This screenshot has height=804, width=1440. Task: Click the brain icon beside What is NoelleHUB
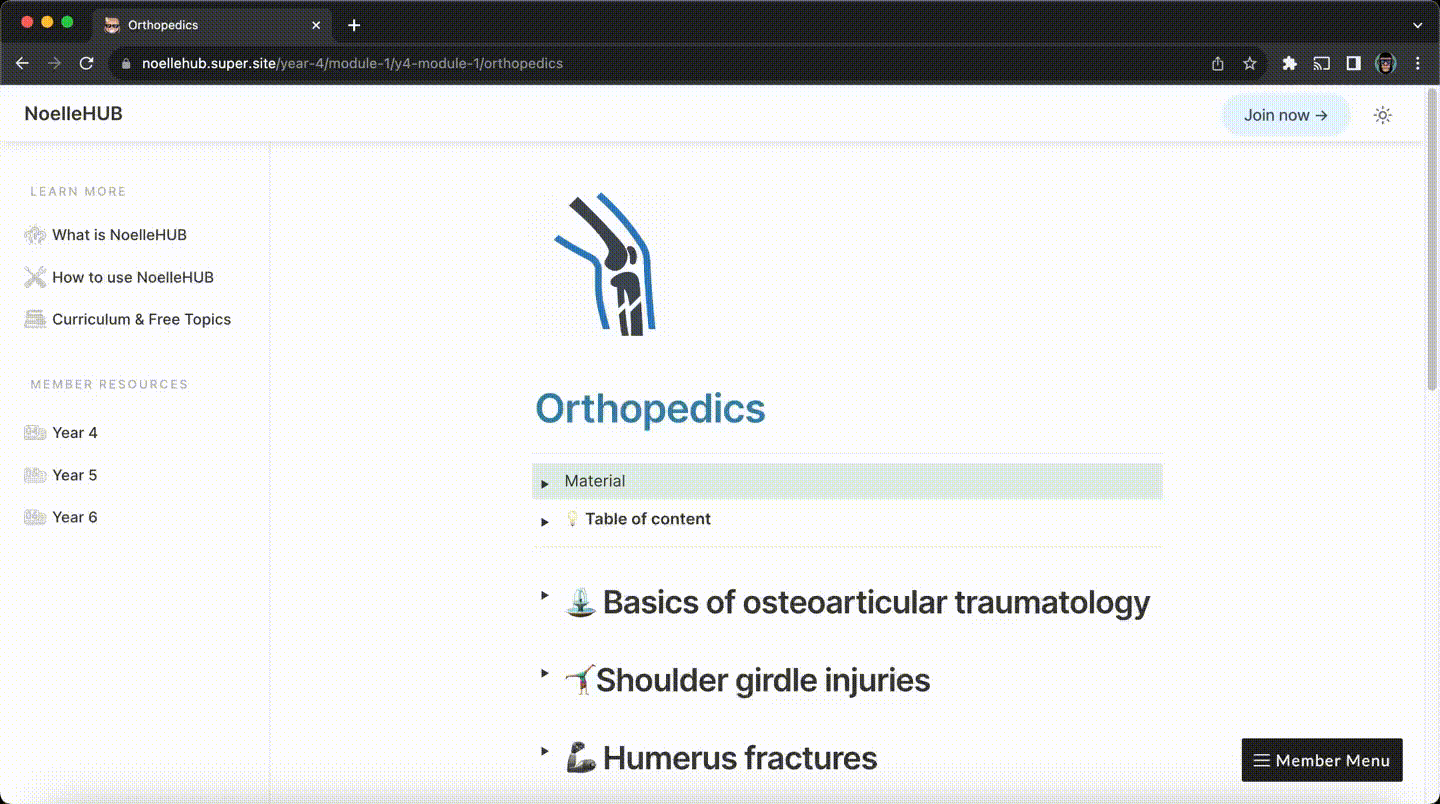[x=35, y=235]
